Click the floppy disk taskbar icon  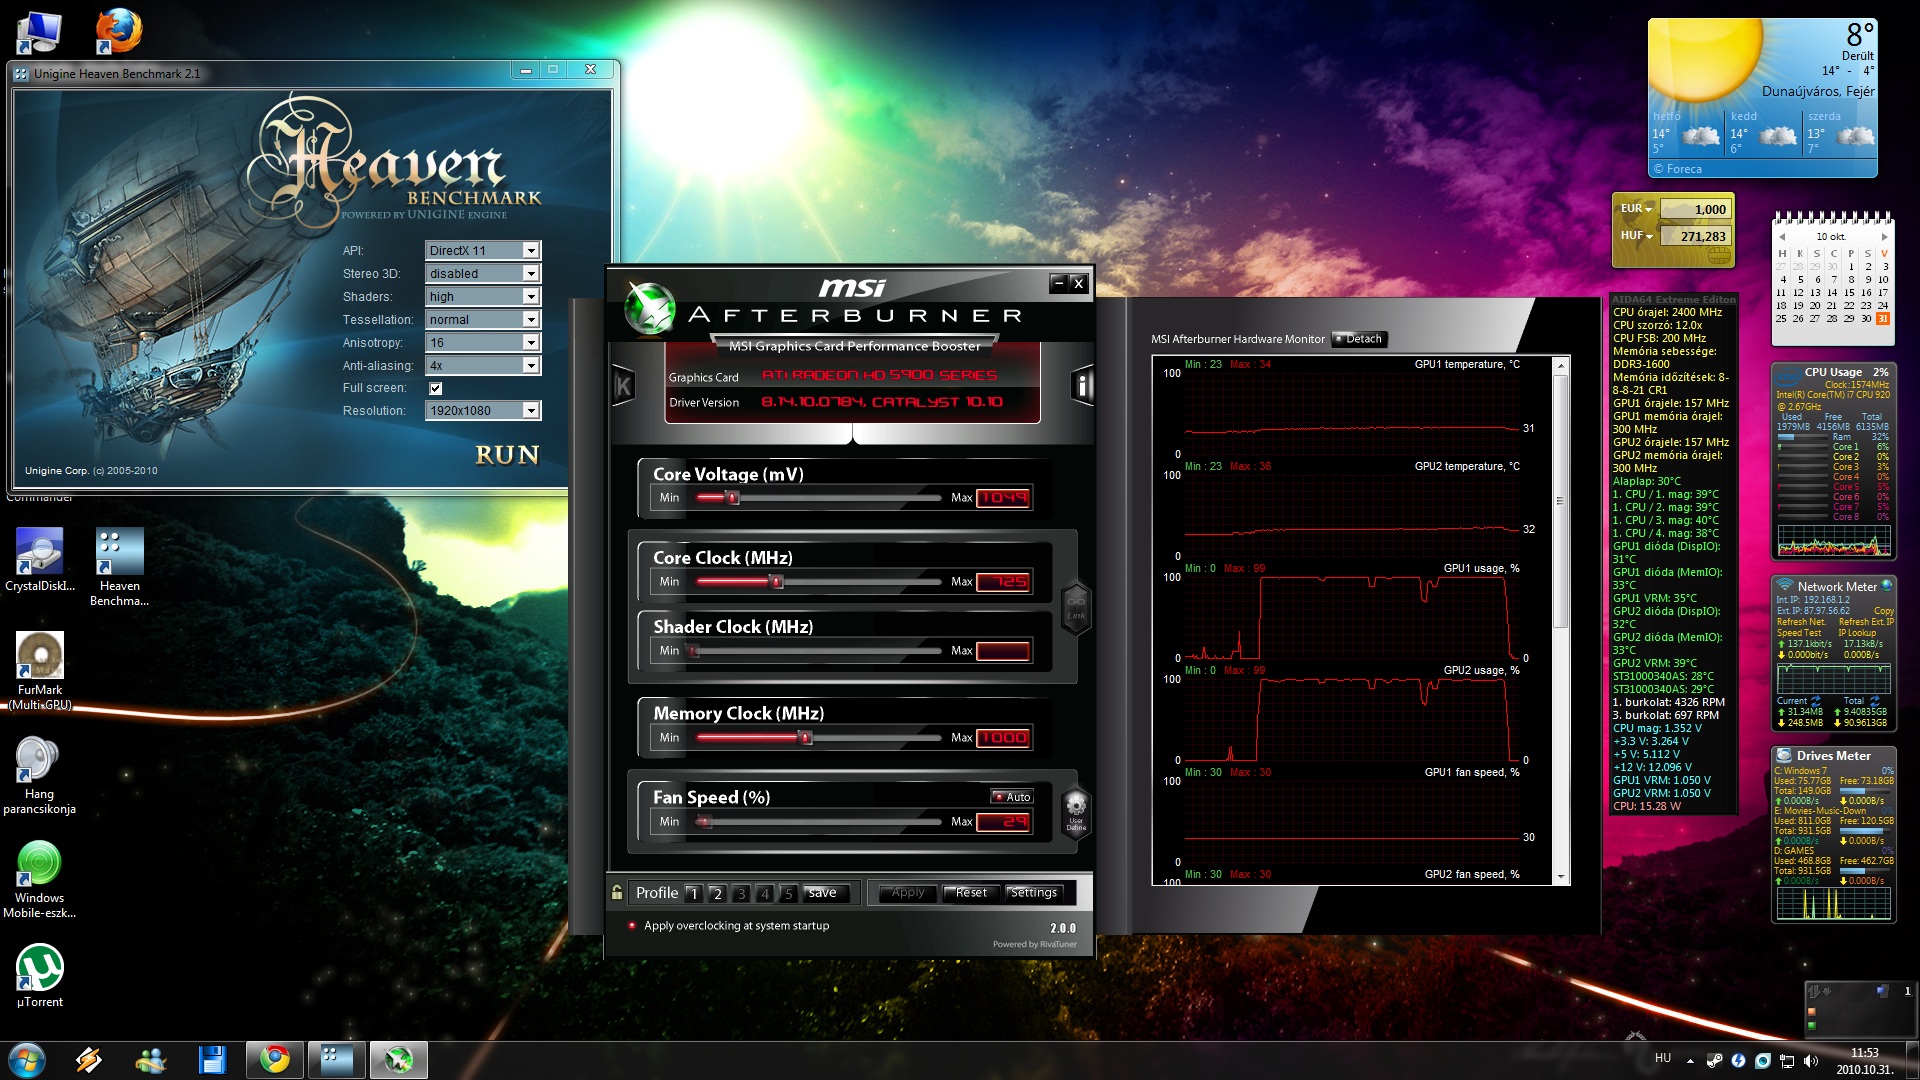click(212, 1060)
